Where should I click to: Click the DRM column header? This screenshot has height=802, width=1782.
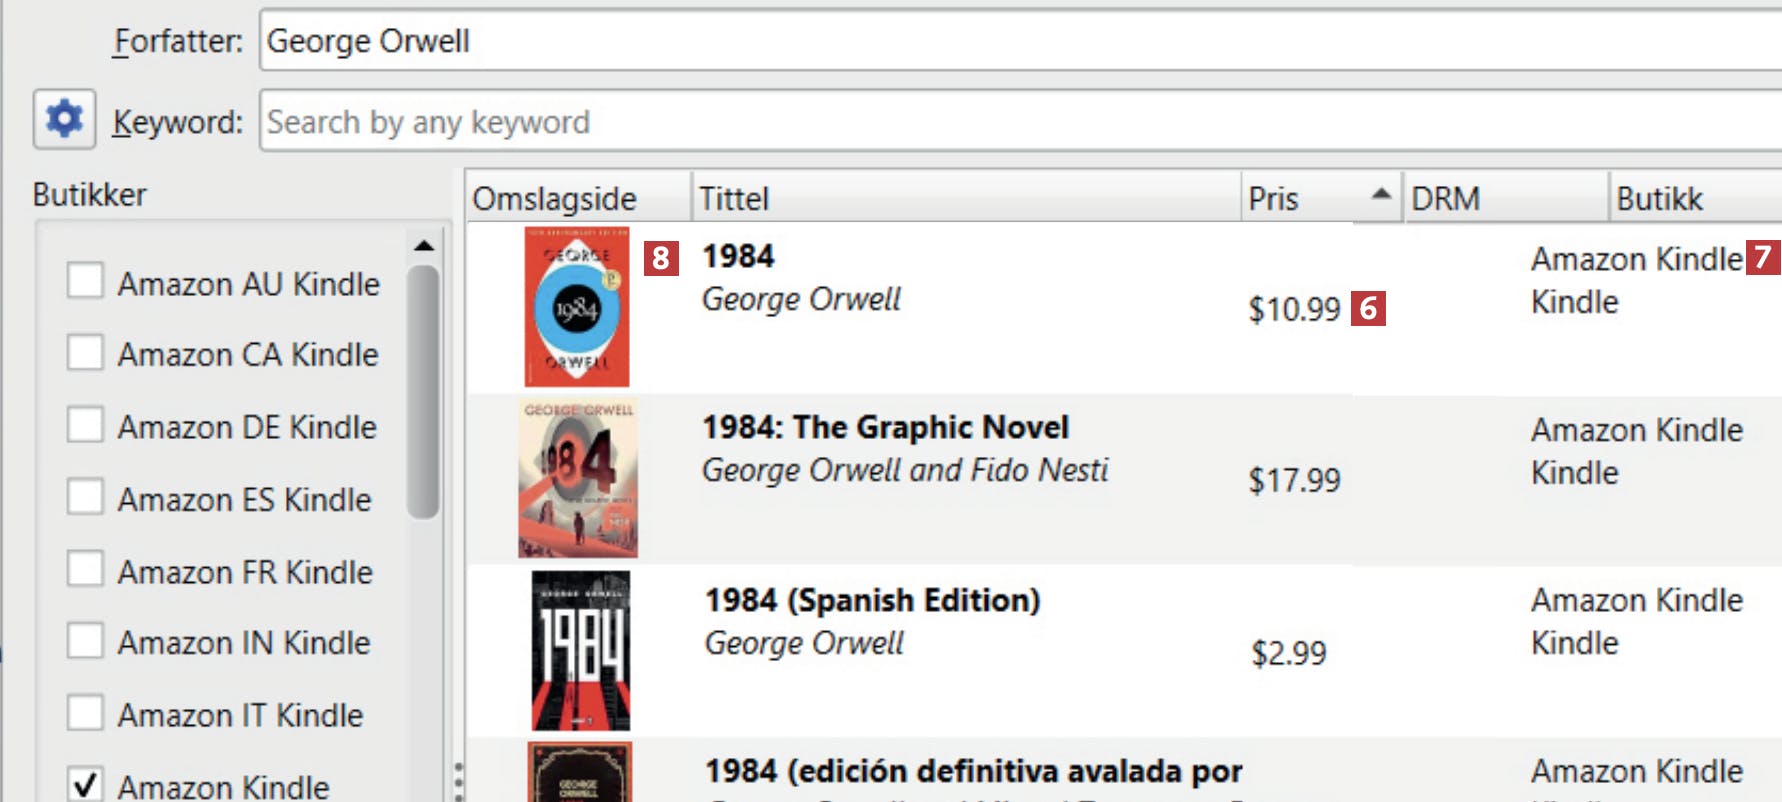click(x=1504, y=198)
